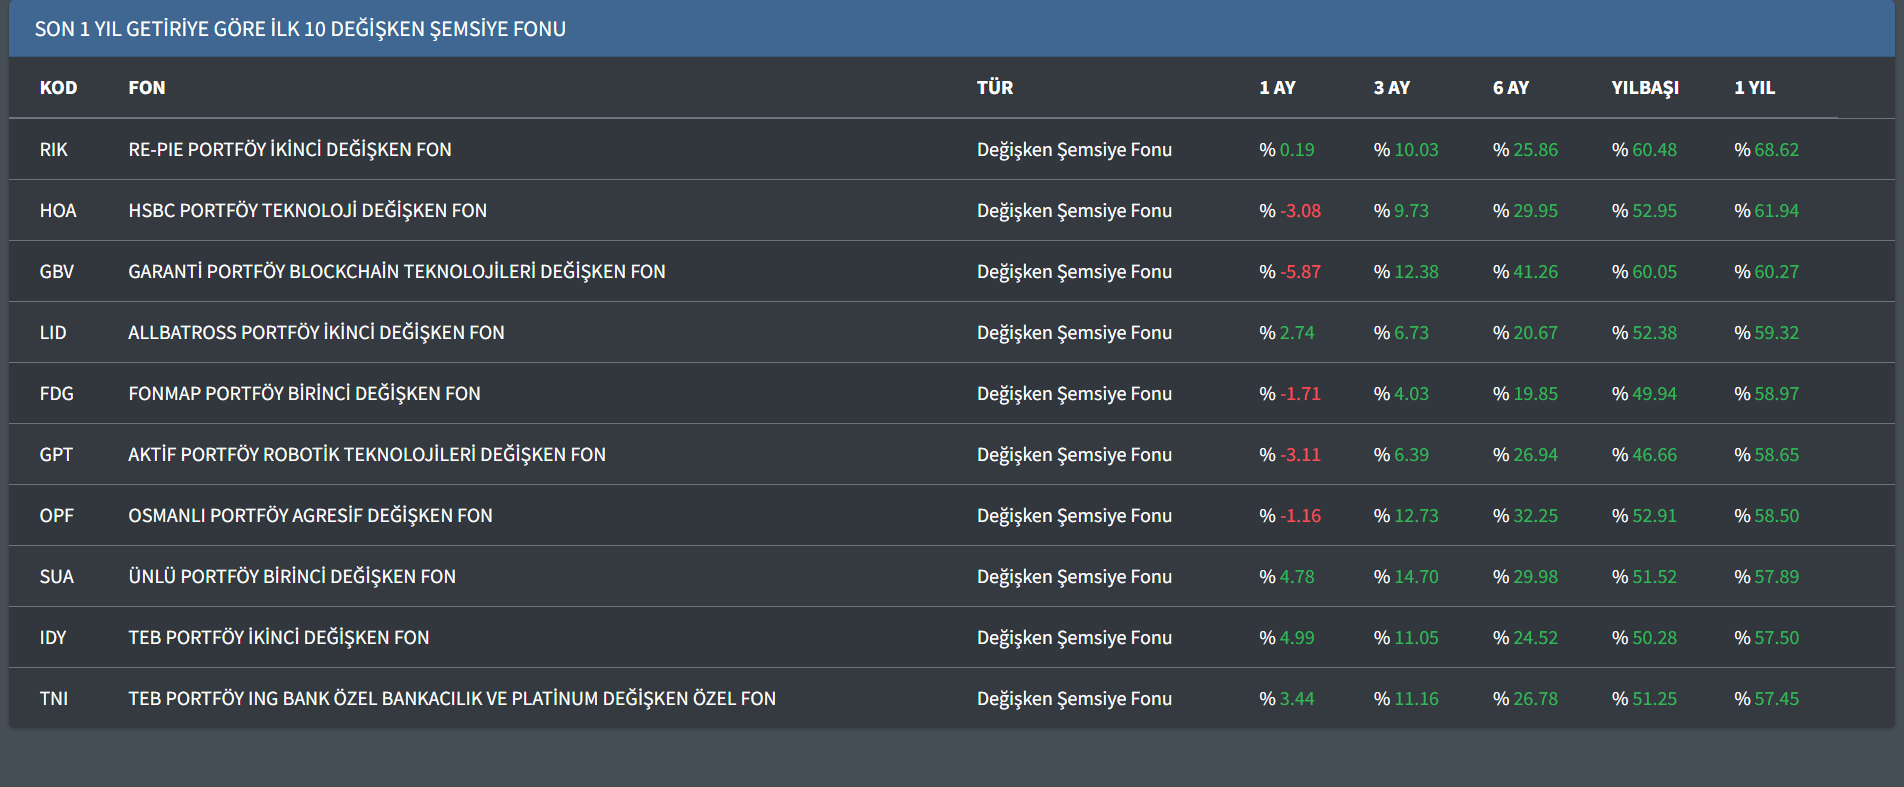Click ALLBATROSS PORTFÖY İKİNCİ DEĞİŞKEN FON
Image resolution: width=1904 pixels, height=787 pixels.
coord(316,333)
